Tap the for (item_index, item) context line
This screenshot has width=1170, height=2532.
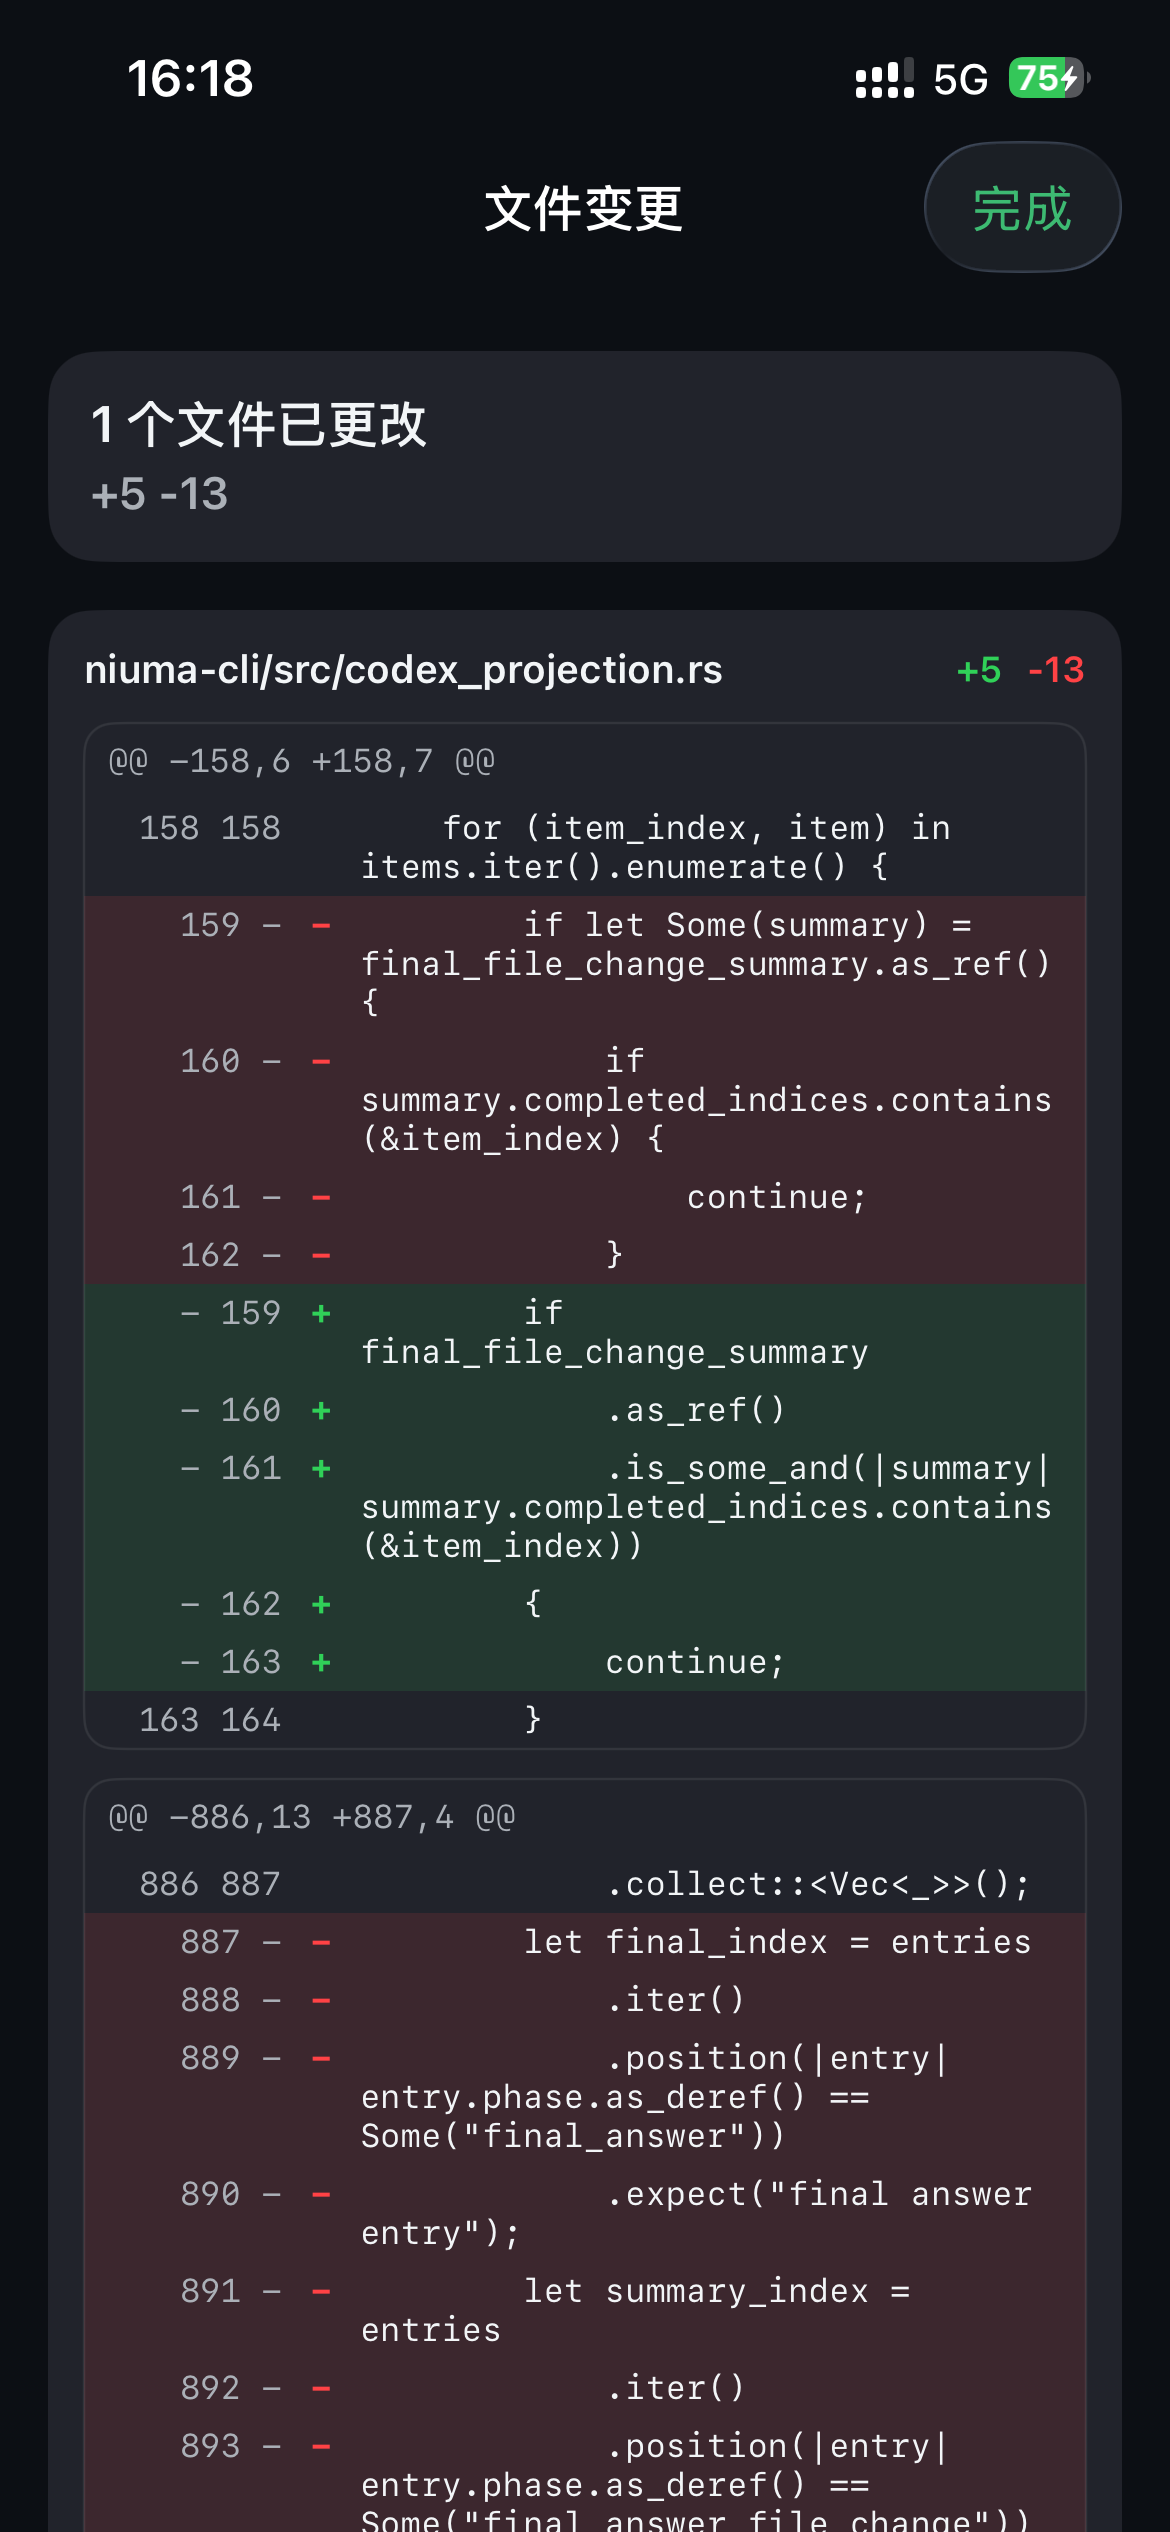(585, 847)
